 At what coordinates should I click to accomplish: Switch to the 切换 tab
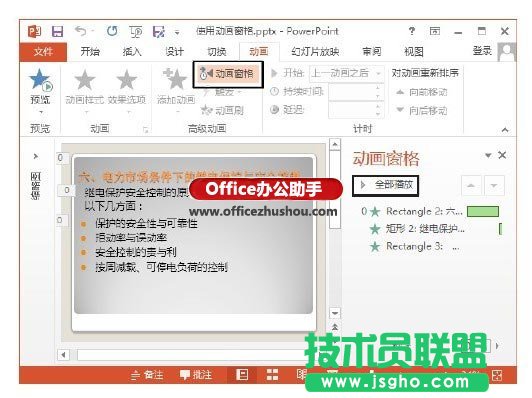coord(216,52)
